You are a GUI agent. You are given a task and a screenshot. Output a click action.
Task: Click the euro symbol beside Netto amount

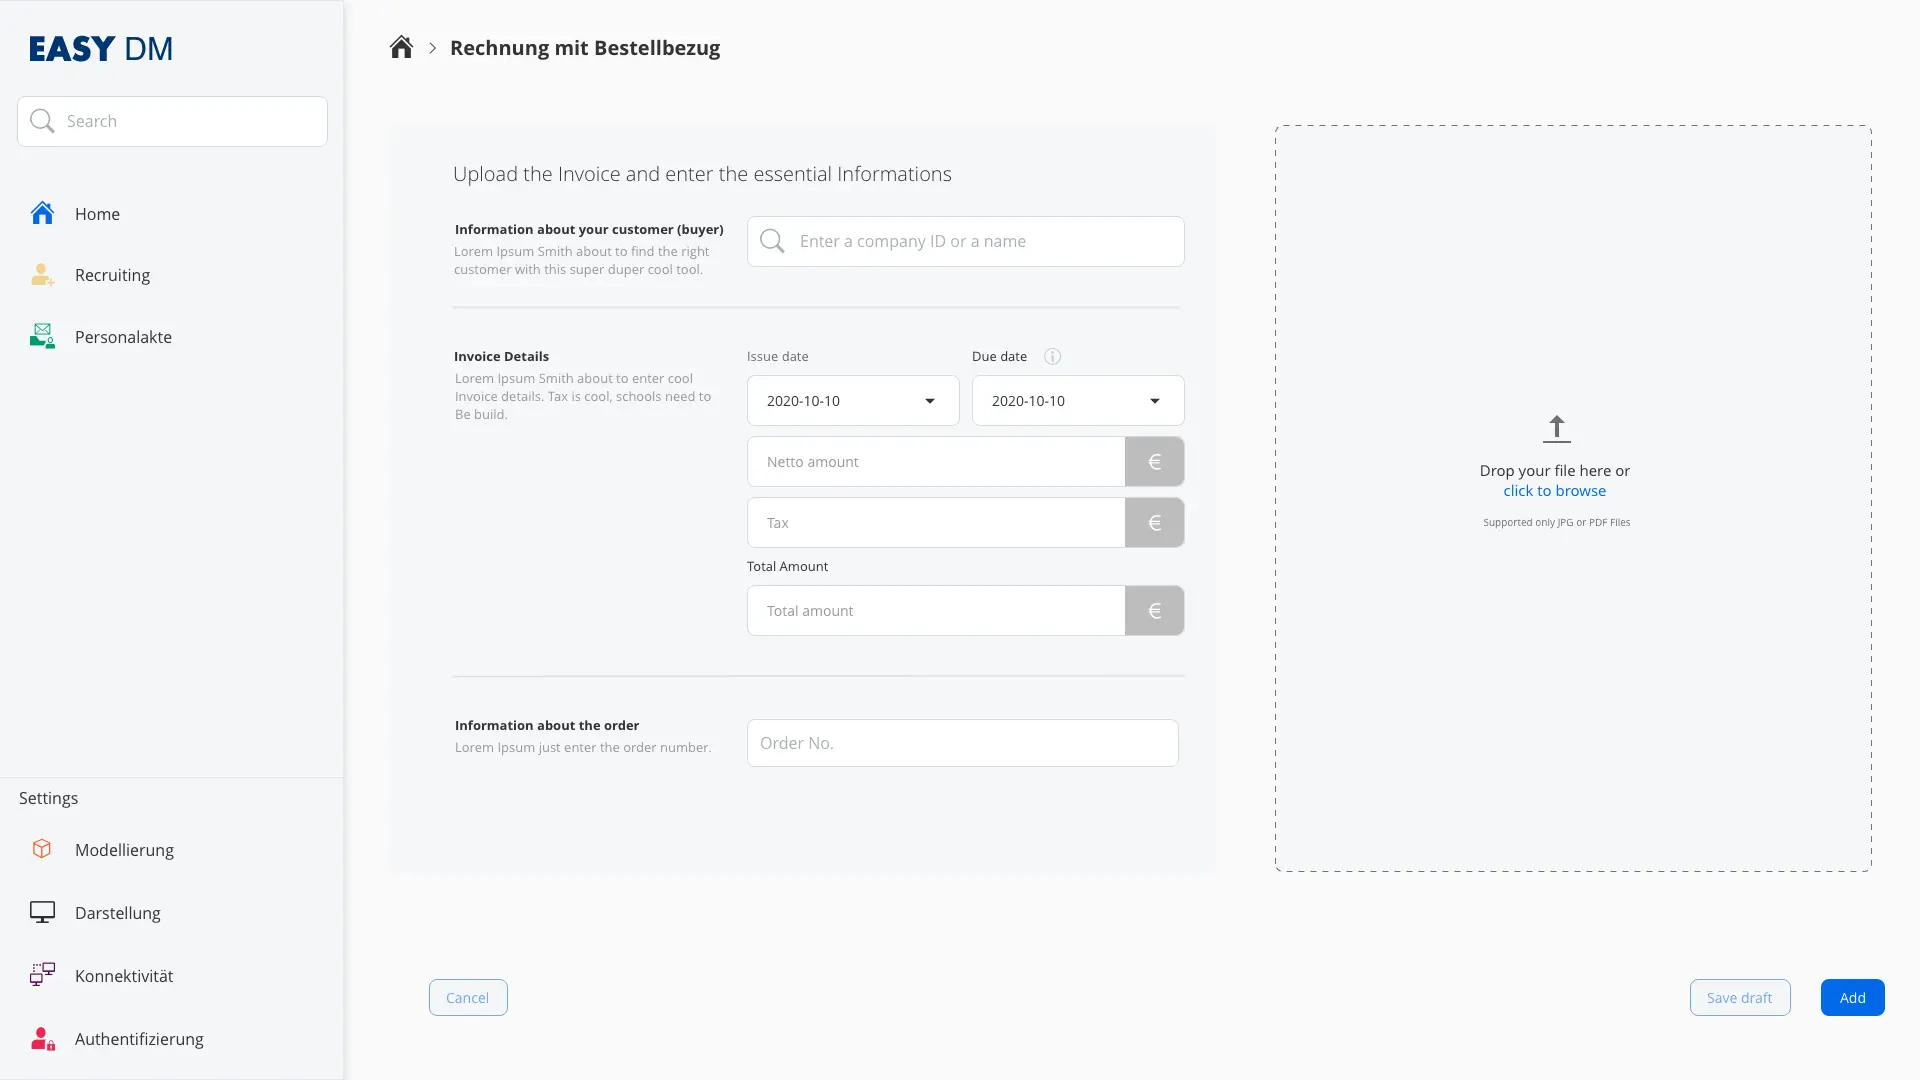(1154, 461)
